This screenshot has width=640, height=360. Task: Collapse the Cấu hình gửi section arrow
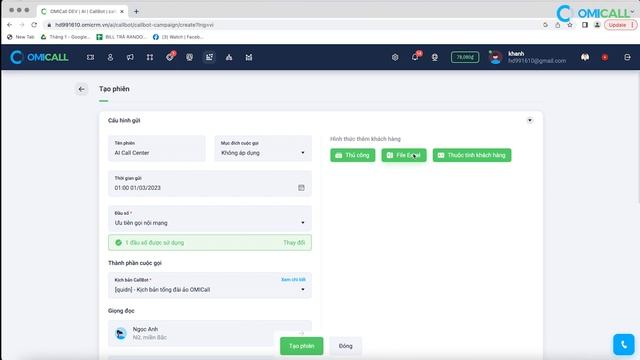pos(529,120)
